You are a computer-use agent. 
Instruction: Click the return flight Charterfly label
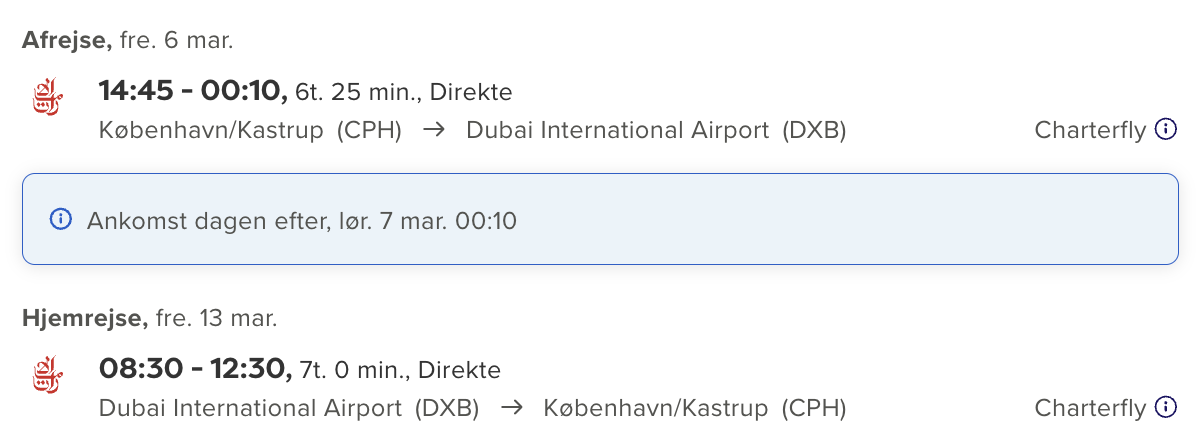1090,408
